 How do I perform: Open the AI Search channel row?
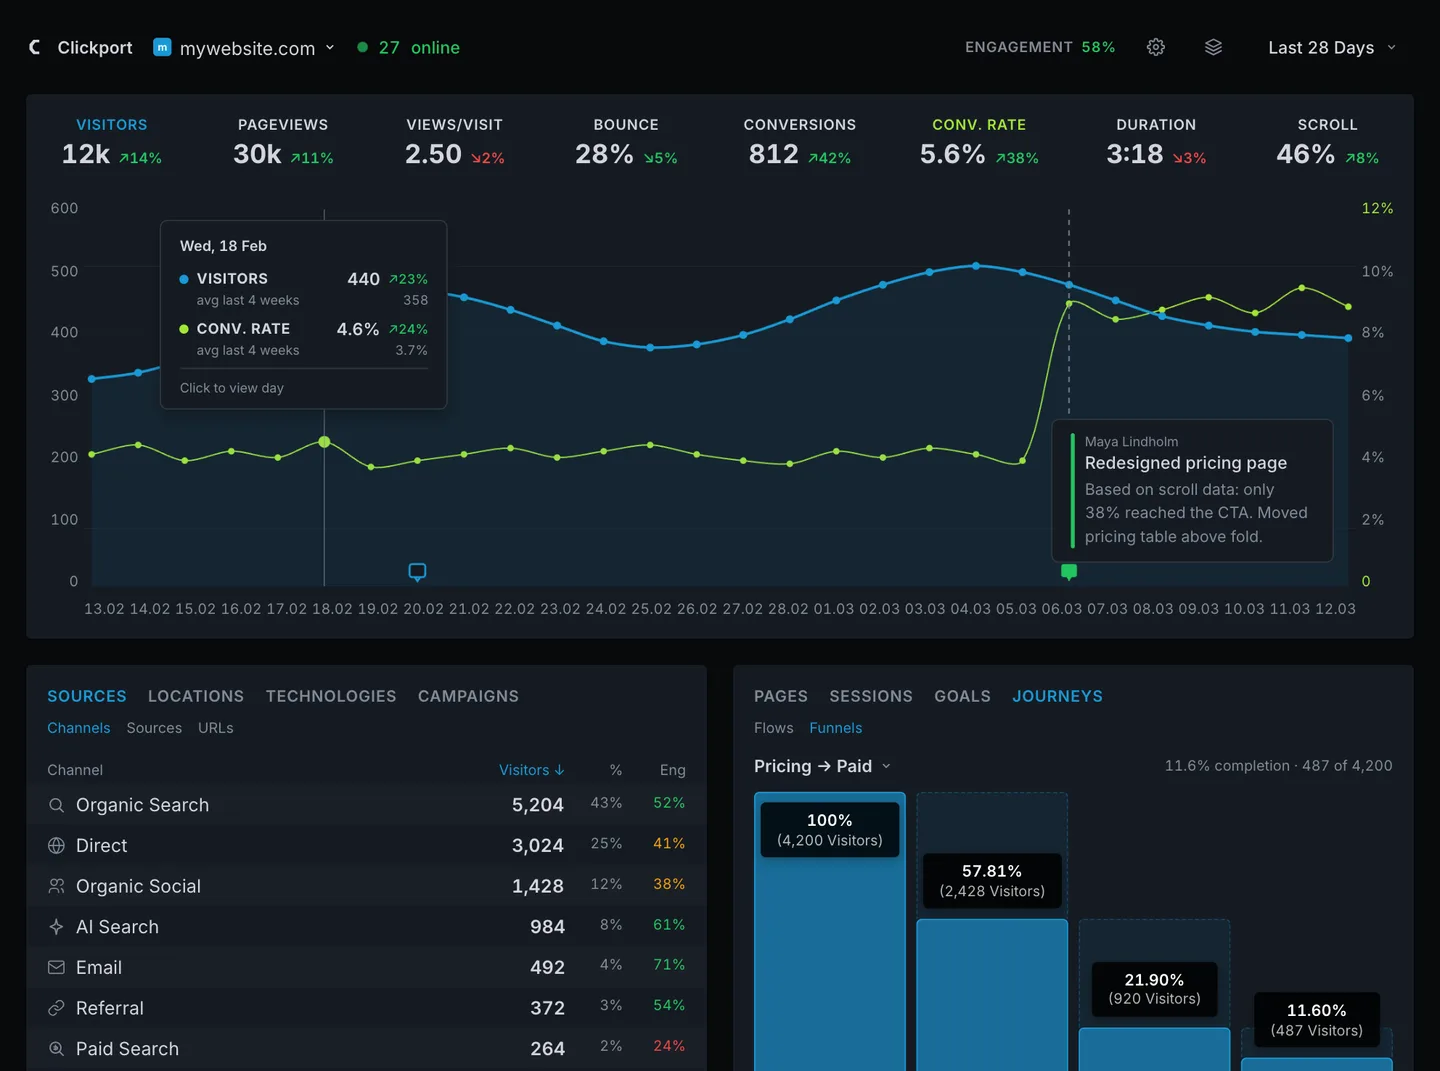coord(366,927)
